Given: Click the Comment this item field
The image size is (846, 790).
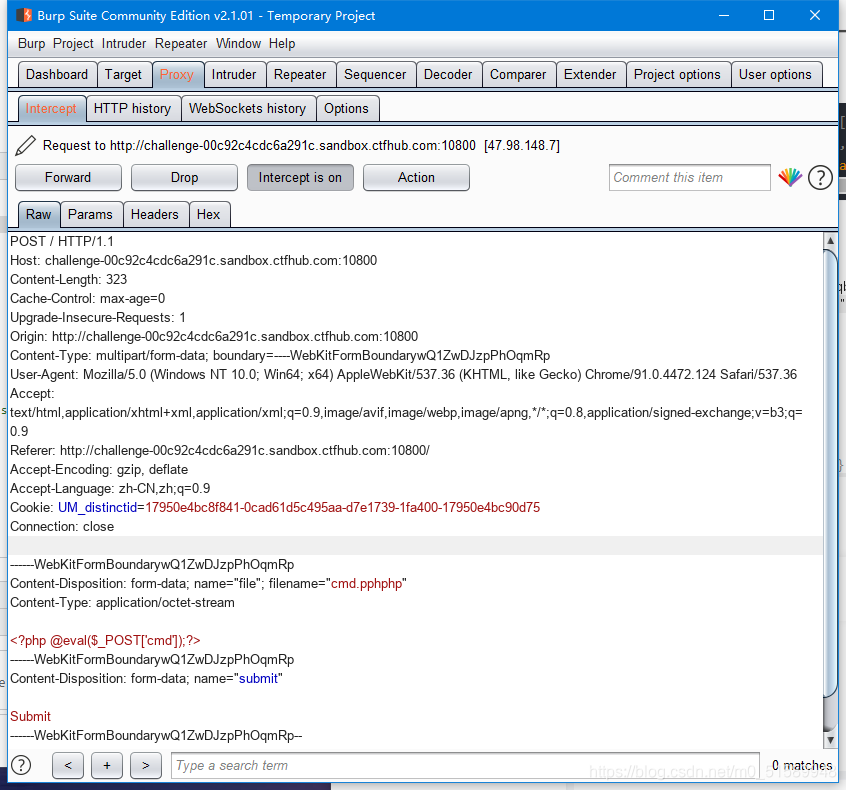Looking at the screenshot, I should (x=690, y=178).
